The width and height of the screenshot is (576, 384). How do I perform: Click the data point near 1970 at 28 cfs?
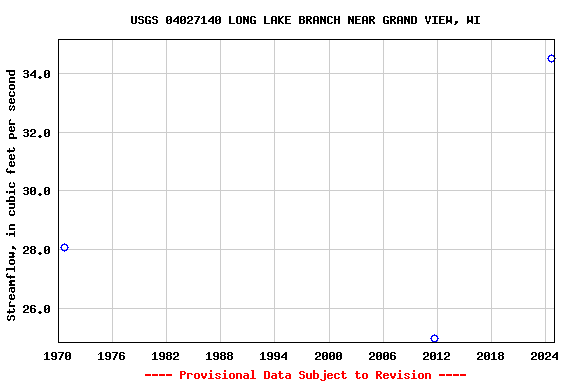pos(64,247)
